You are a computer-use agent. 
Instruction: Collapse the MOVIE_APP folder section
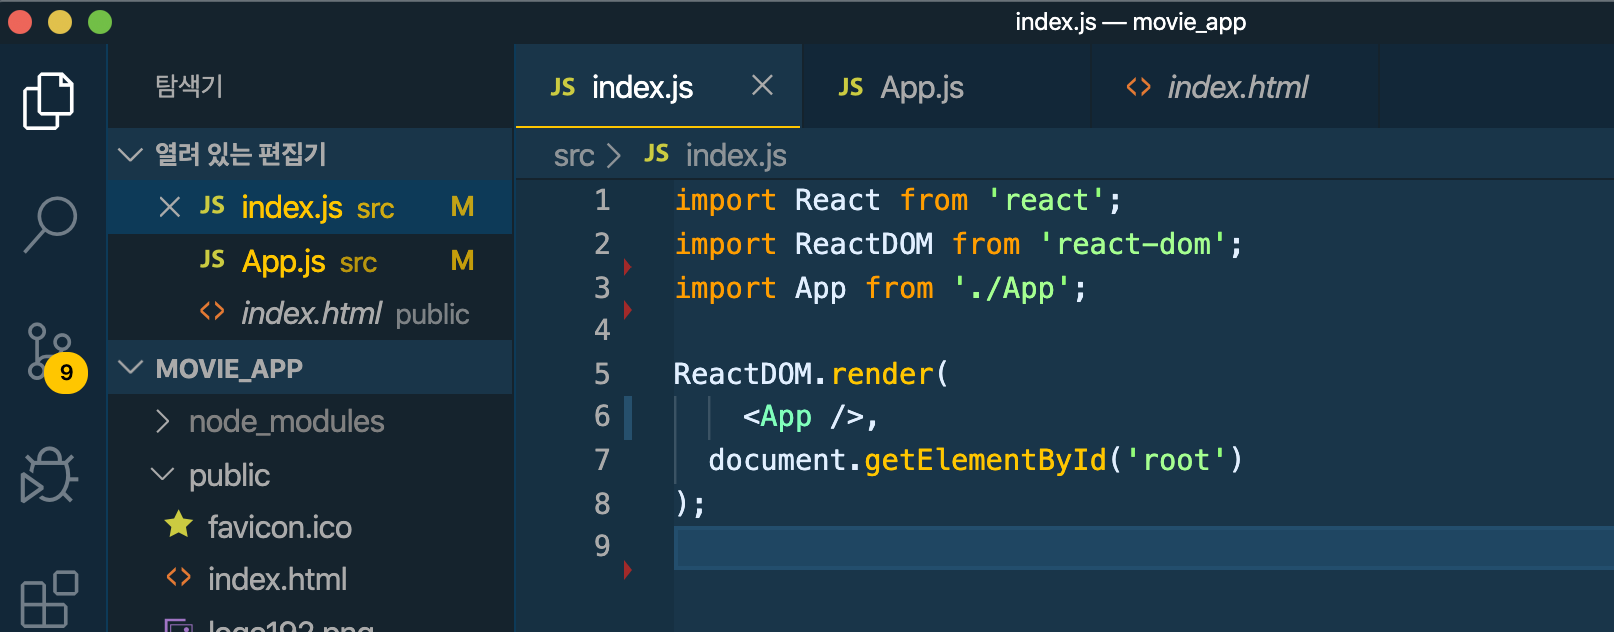click(310, 368)
